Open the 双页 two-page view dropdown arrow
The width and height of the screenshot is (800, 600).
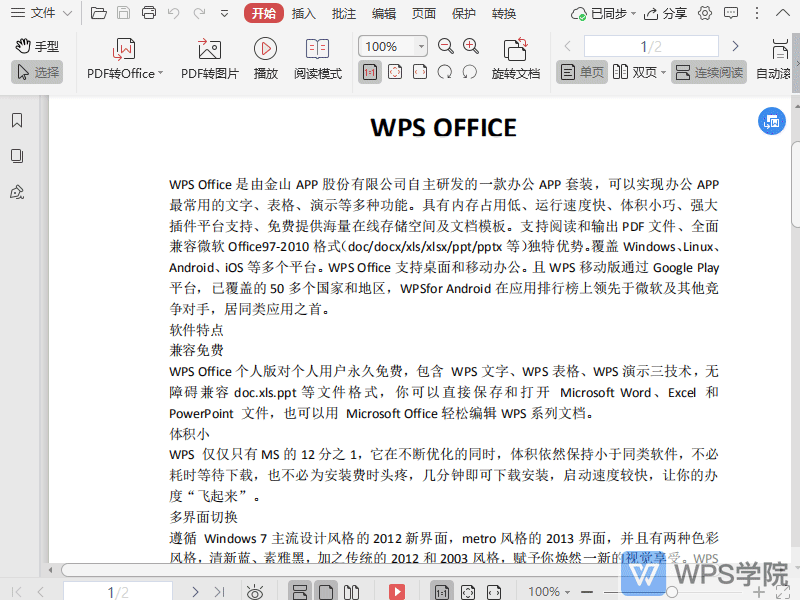[x=662, y=72]
